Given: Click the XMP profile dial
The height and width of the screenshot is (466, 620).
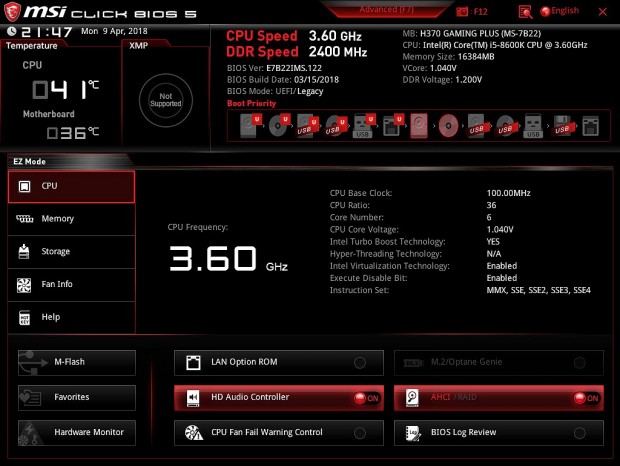Looking at the screenshot, I should point(166,100).
